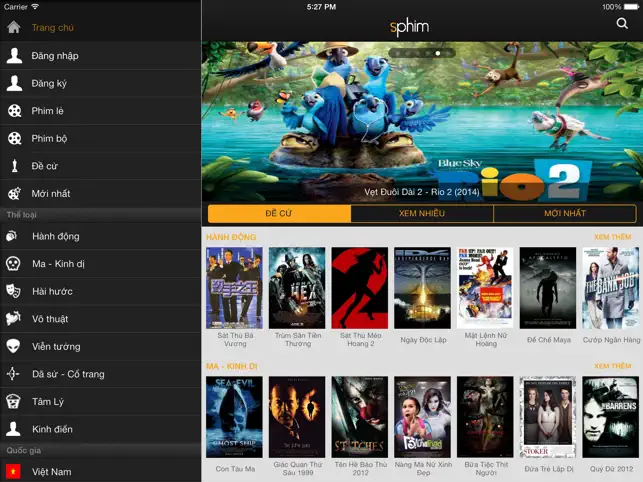Image resolution: width=643 pixels, height=482 pixels.
Task: Tap the Wi-Fi icon in status bar
Action: [x=35, y=7]
